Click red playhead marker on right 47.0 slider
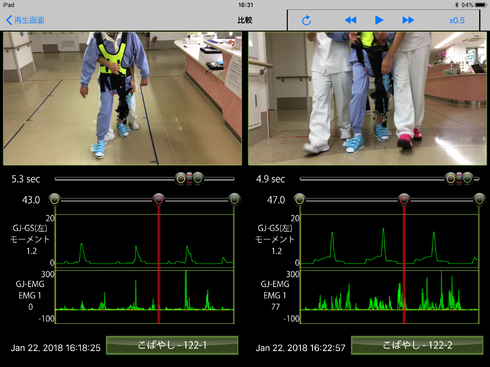Image resolution: width=490 pixels, height=367 pixels. (404, 200)
